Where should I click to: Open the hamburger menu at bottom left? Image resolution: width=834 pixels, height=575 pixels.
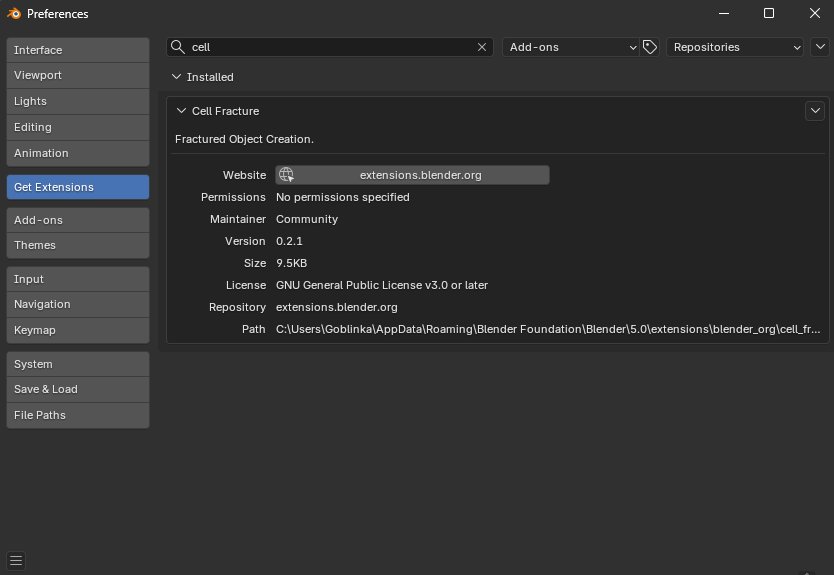point(16,561)
